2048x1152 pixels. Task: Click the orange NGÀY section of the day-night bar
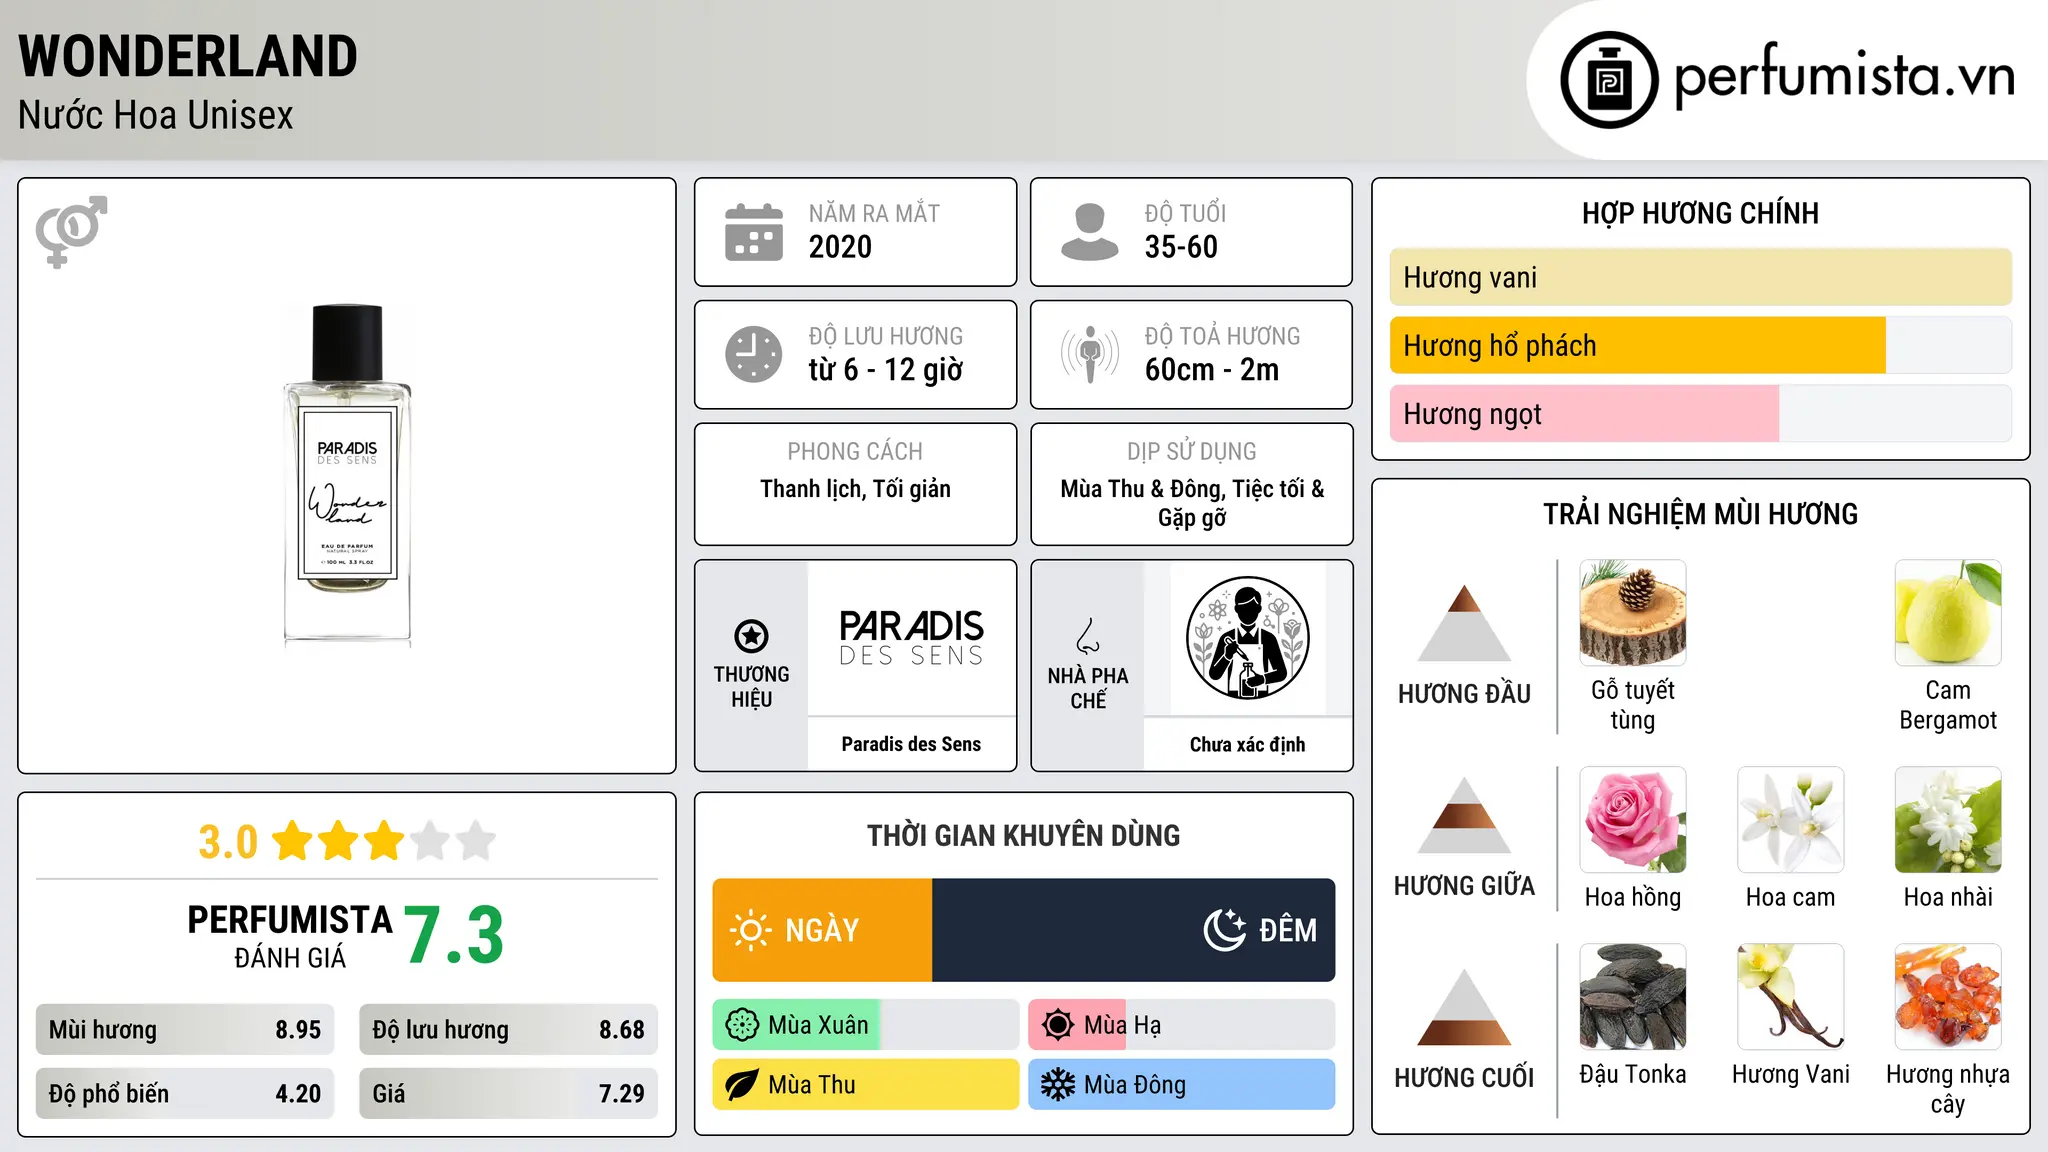(x=822, y=930)
